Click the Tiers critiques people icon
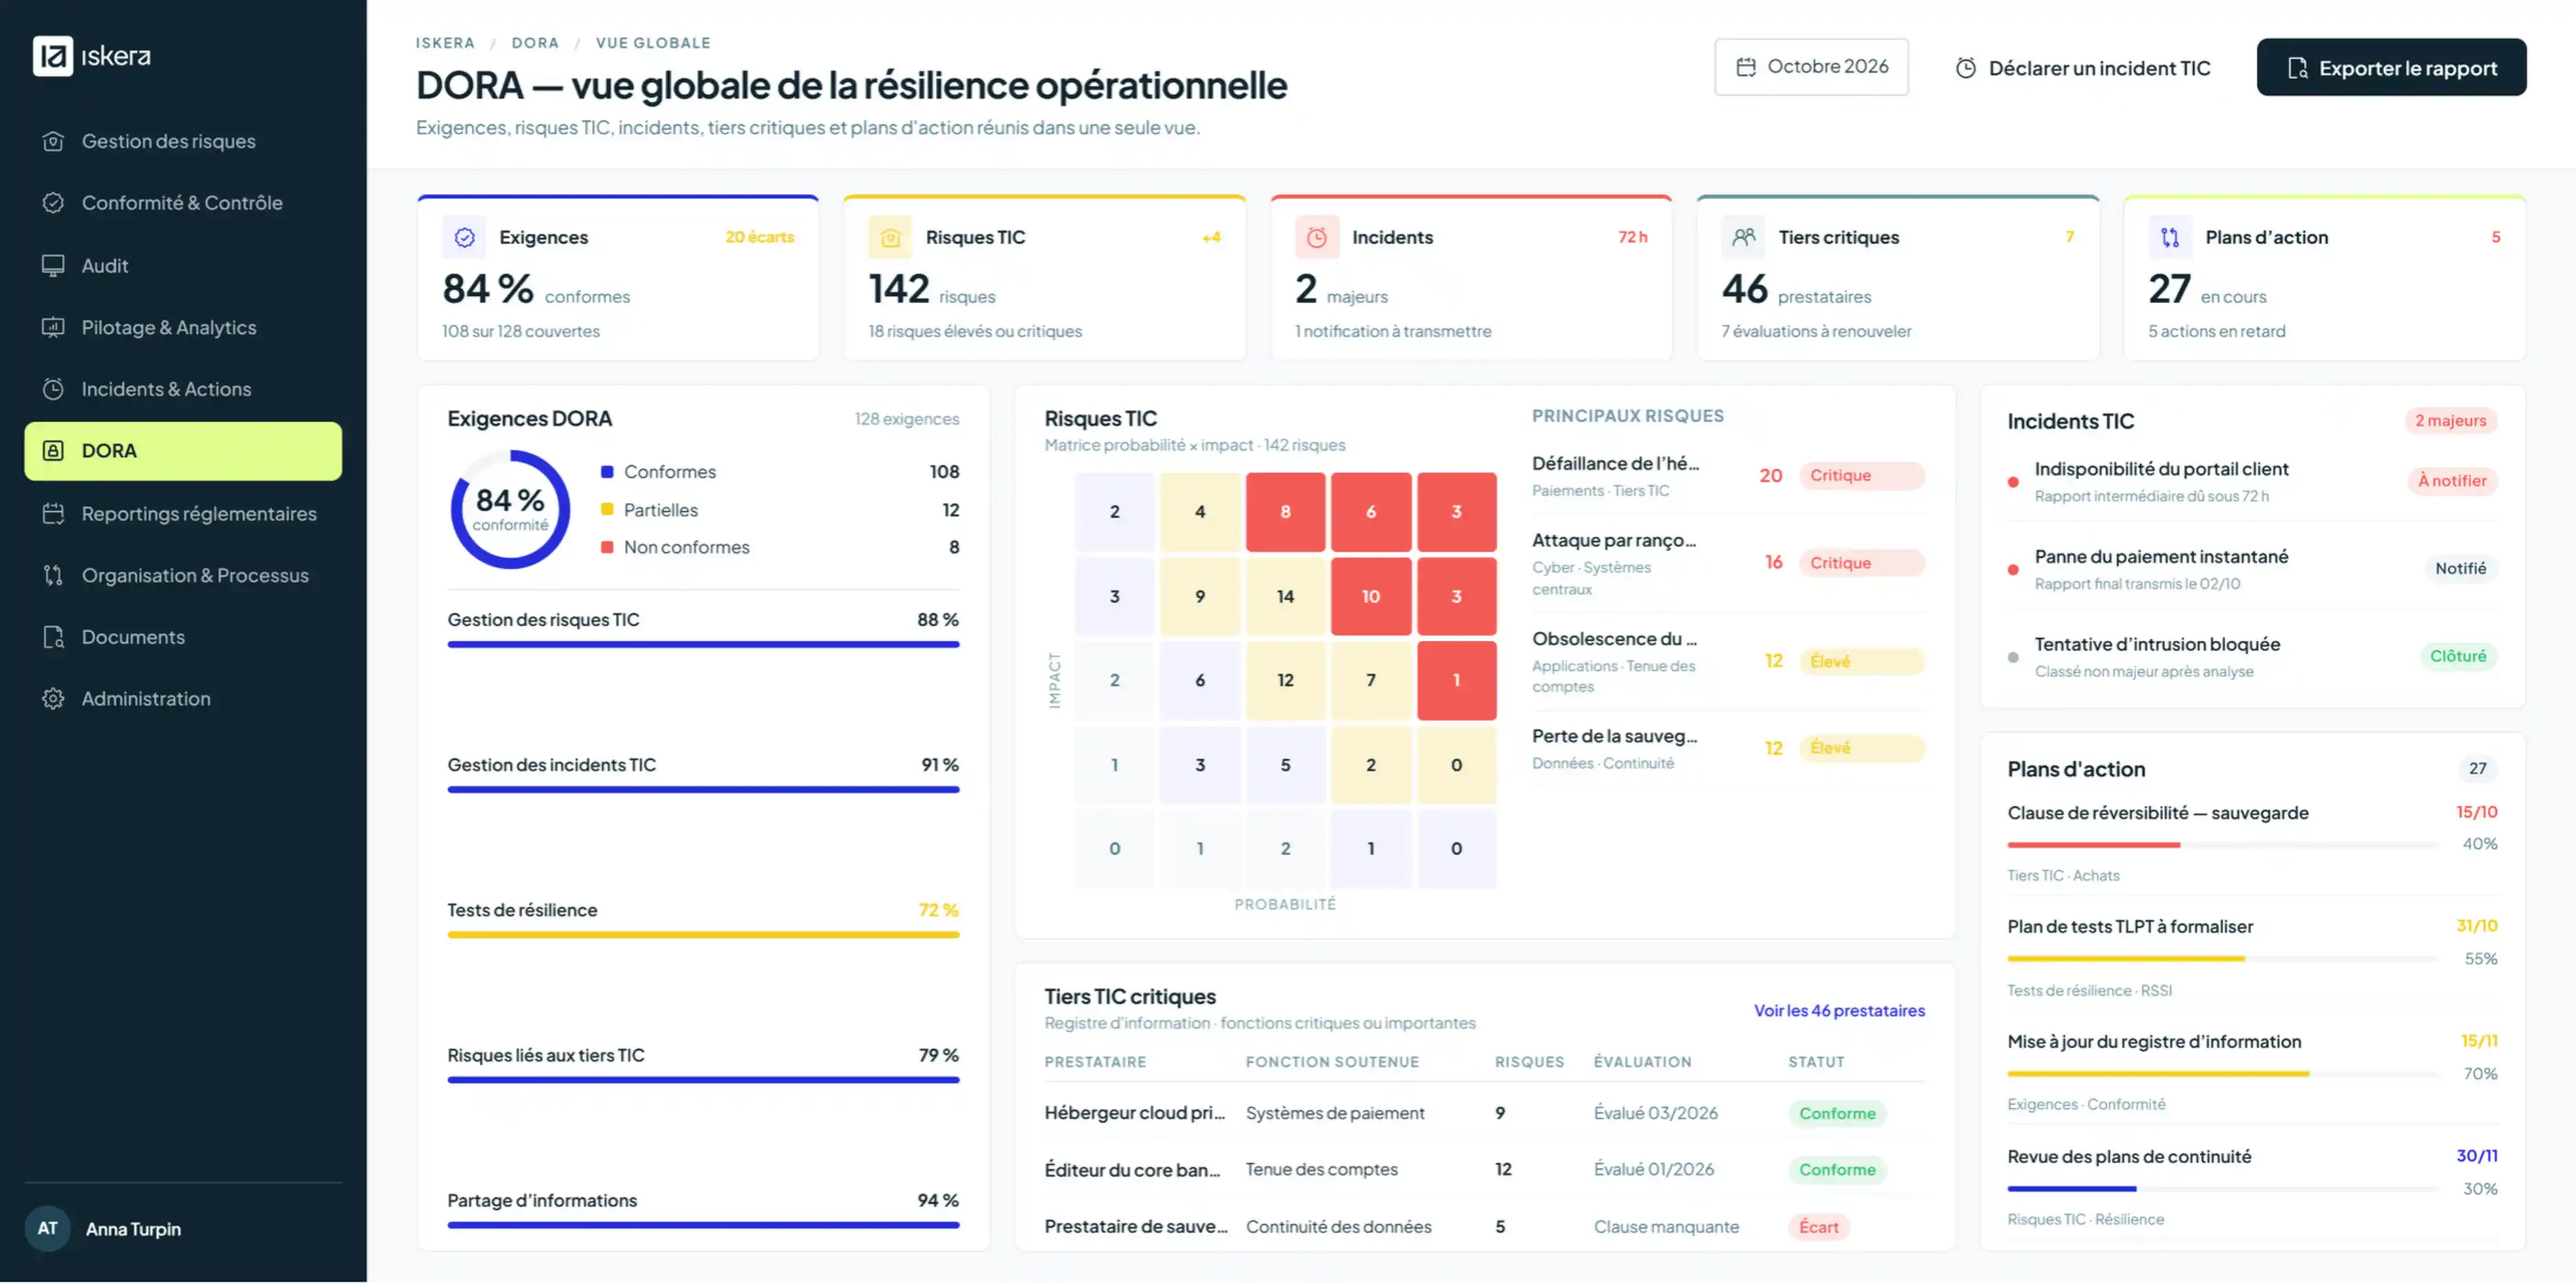The width and height of the screenshot is (2576, 1283). tap(1743, 238)
